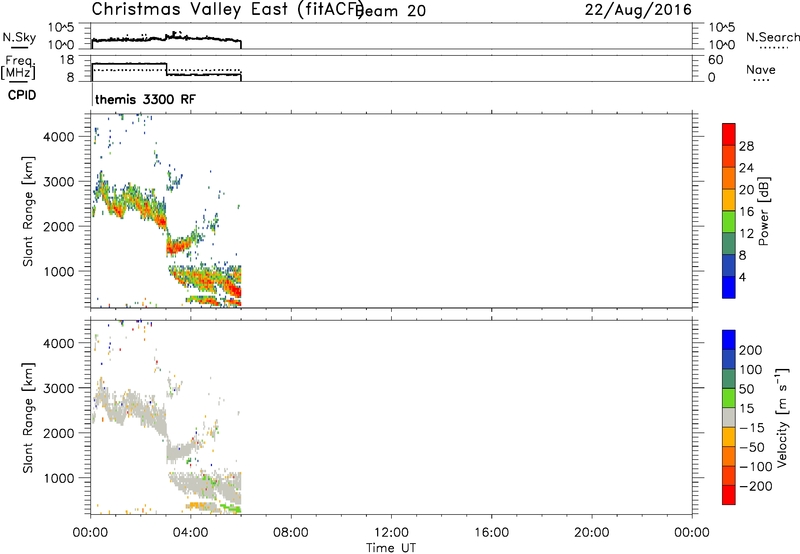Click the date '22/Aug/2016'
Screen dimensions: 800x554
click(x=638, y=10)
